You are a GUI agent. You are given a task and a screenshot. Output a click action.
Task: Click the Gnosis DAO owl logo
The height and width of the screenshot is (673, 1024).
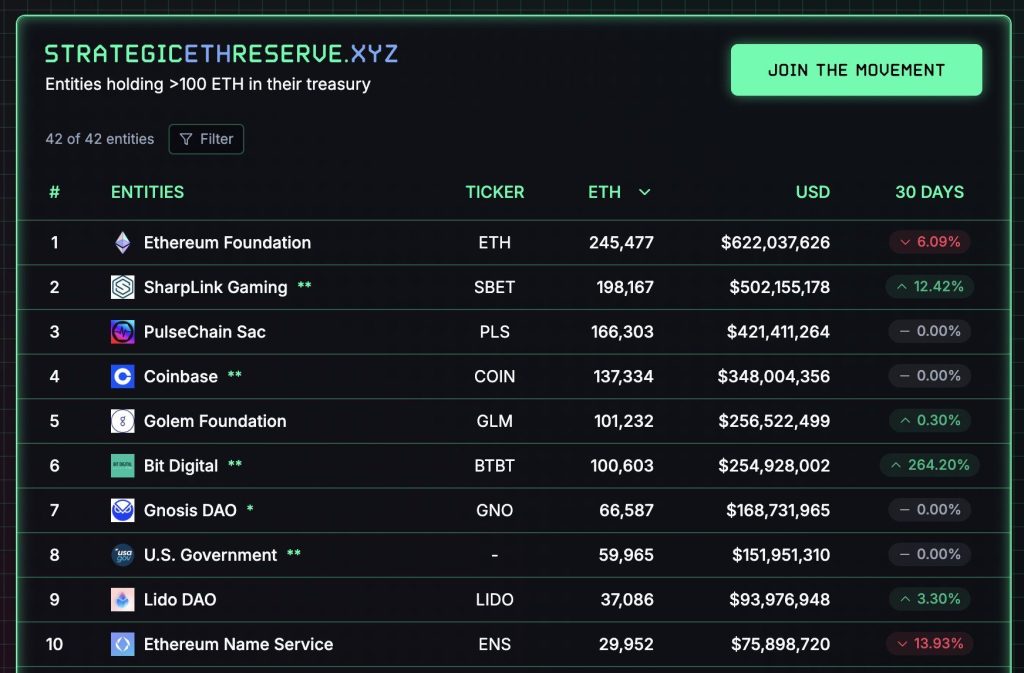[122, 510]
